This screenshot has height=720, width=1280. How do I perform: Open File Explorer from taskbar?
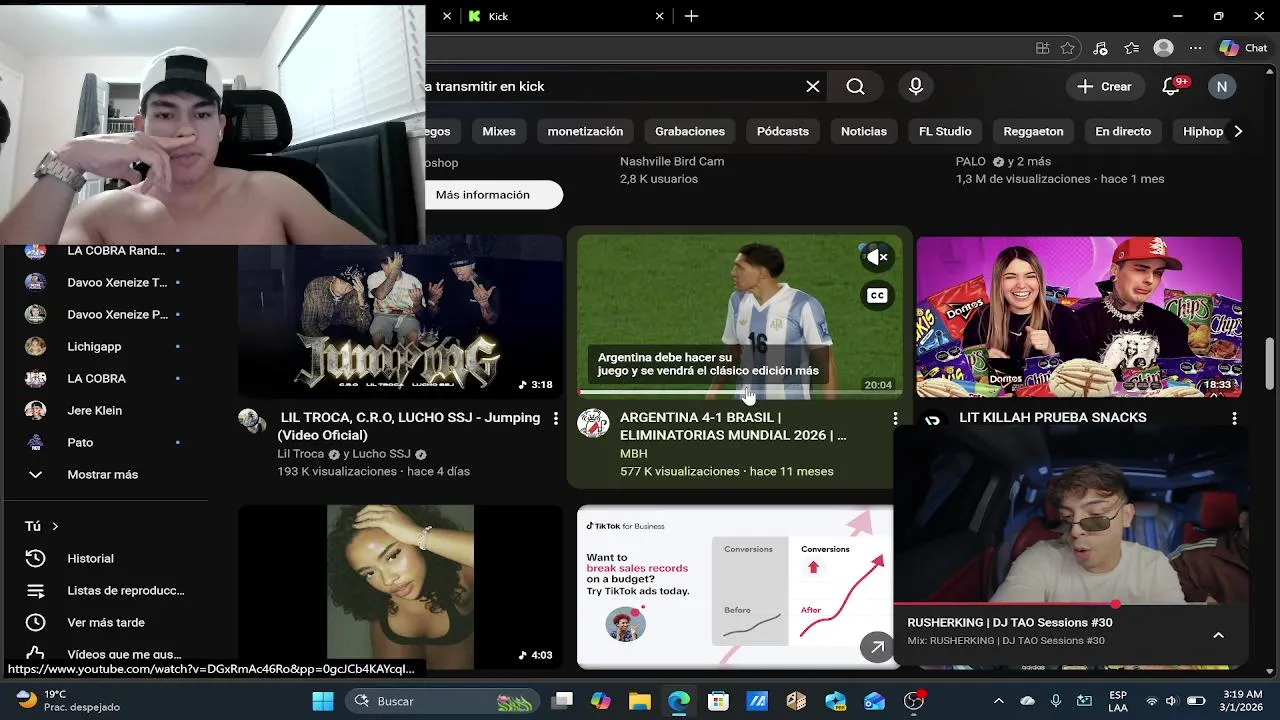pos(640,701)
